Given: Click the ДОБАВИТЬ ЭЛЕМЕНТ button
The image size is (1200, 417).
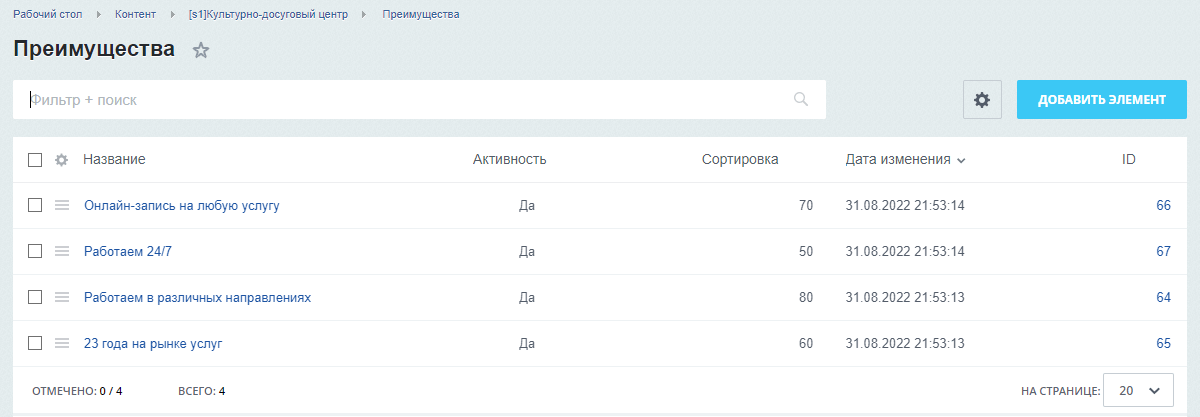Looking at the screenshot, I should (x=1102, y=100).
